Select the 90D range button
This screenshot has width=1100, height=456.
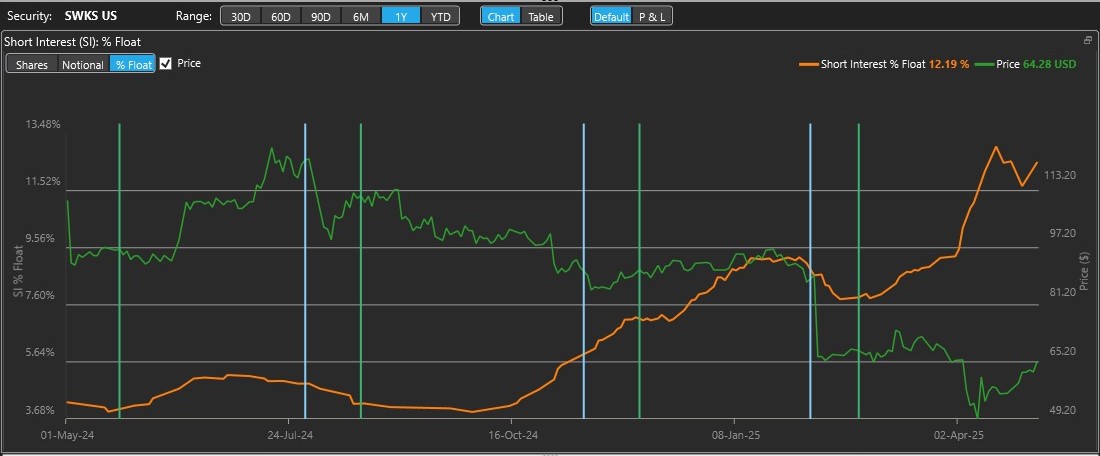(x=321, y=16)
